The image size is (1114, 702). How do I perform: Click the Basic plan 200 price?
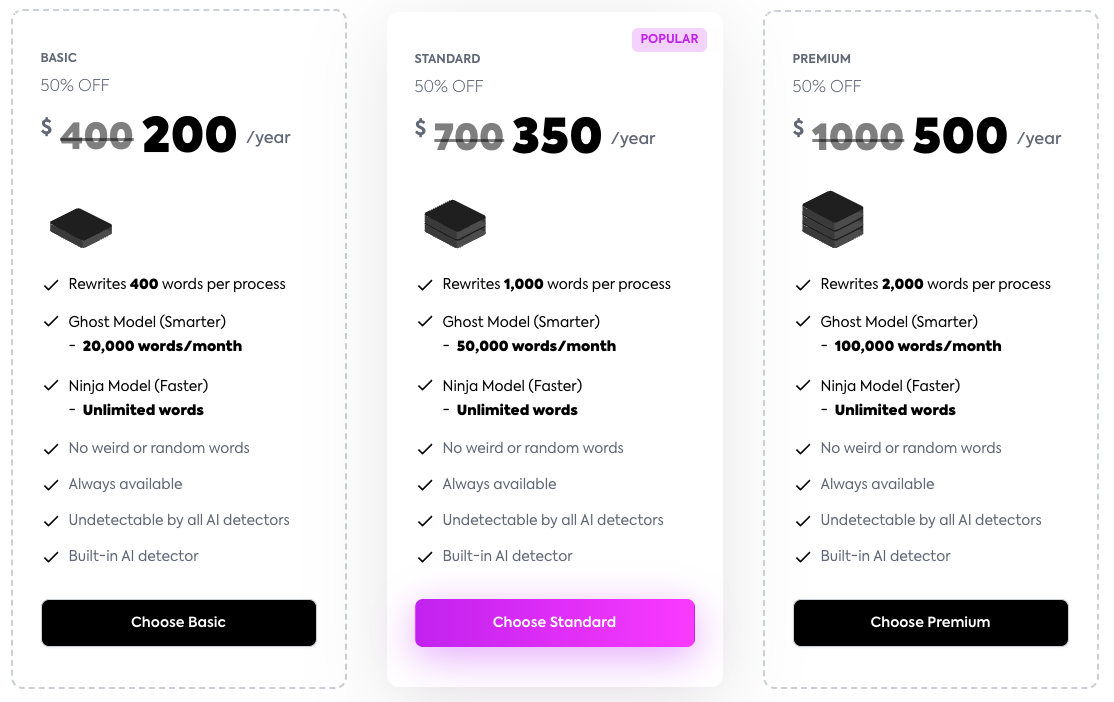click(189, 136)
